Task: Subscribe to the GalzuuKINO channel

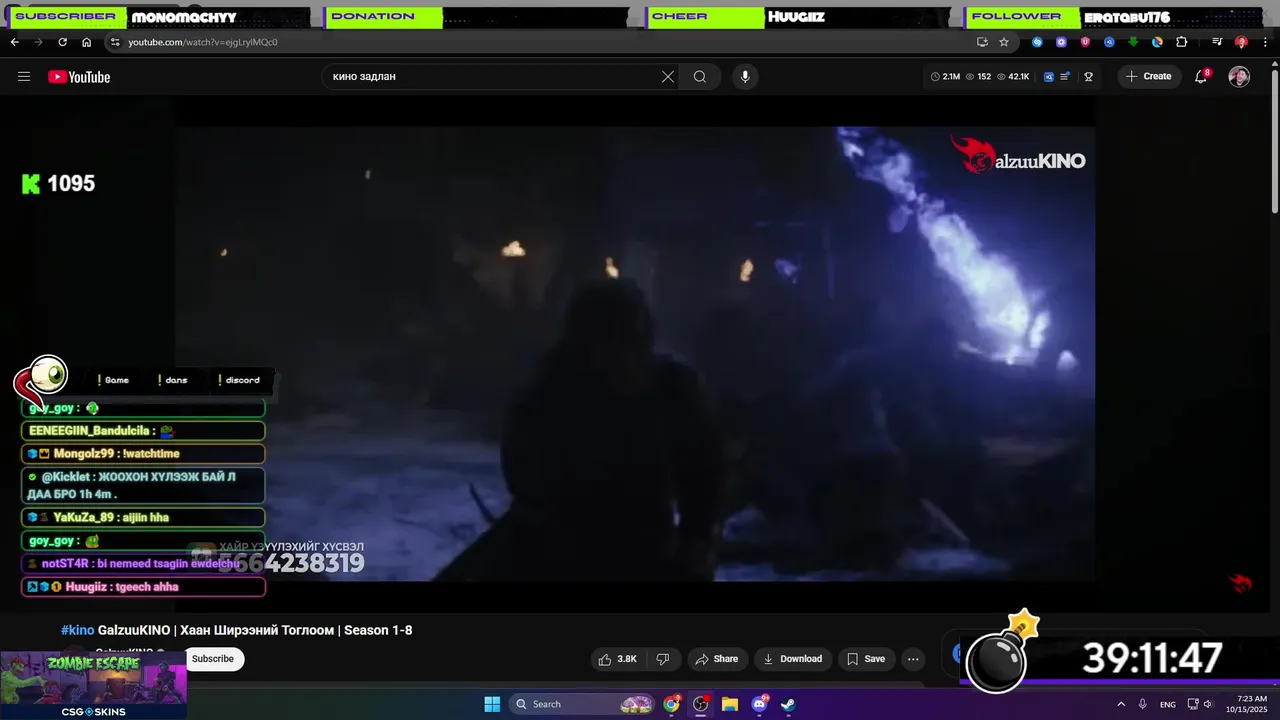Action: [213, 659]
